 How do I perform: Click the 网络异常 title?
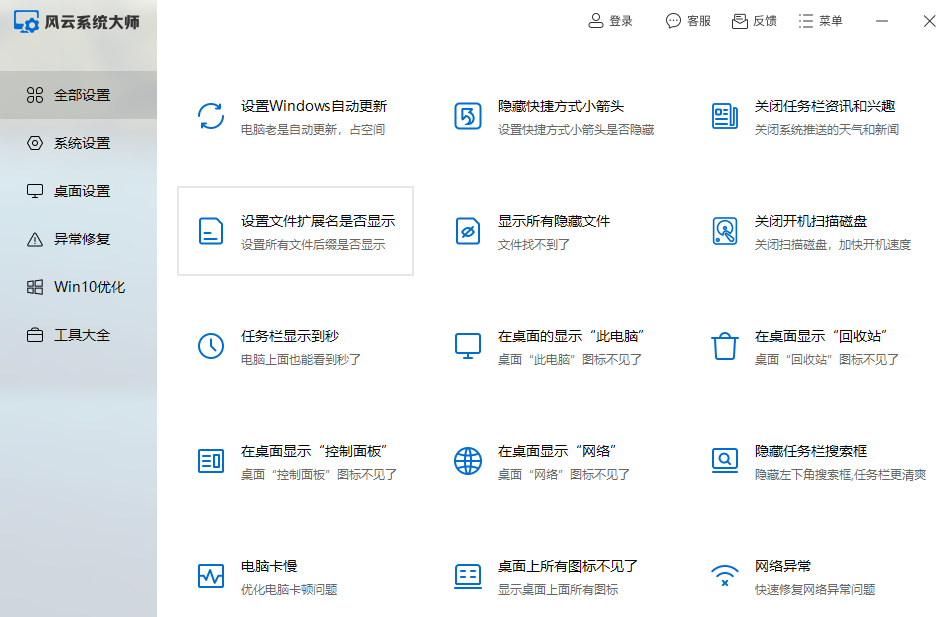[x=782, y=566]
